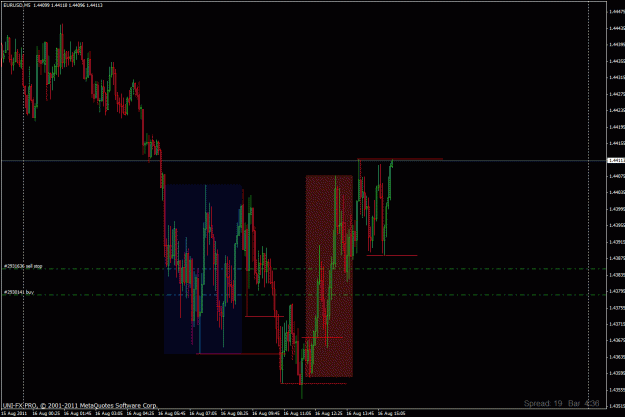The image size is (625, 417).
Task: Click the '15 Aug 2011' date on time axis
Action: coord(14,414)
